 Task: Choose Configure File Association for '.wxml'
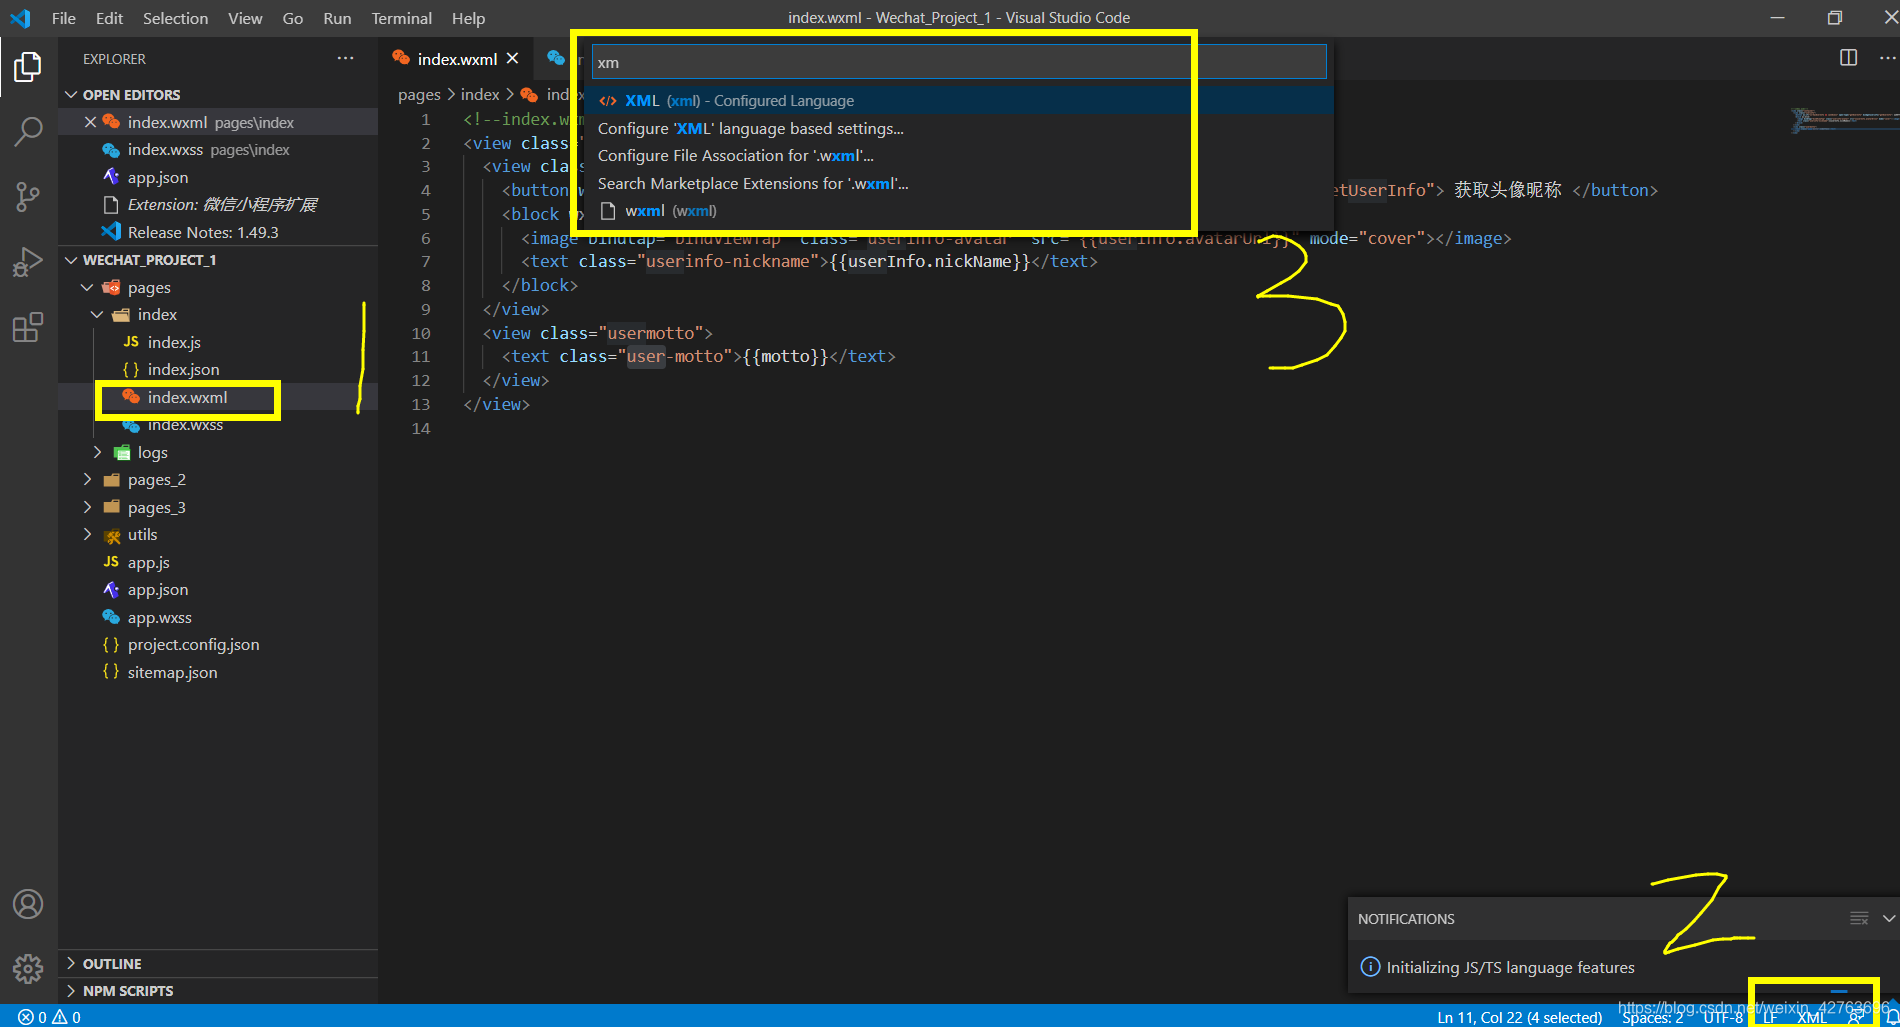[960, 155]
